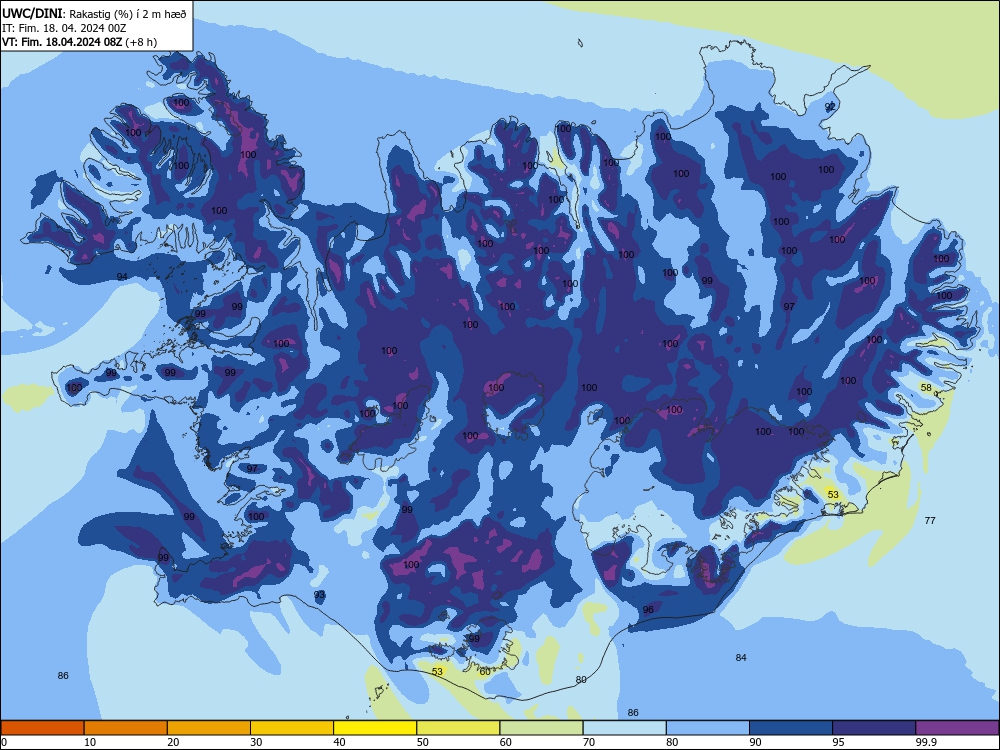Click the 95 legend tick label
The image size is (1000, 750).
pyautogui.click(x=838, y=742)
